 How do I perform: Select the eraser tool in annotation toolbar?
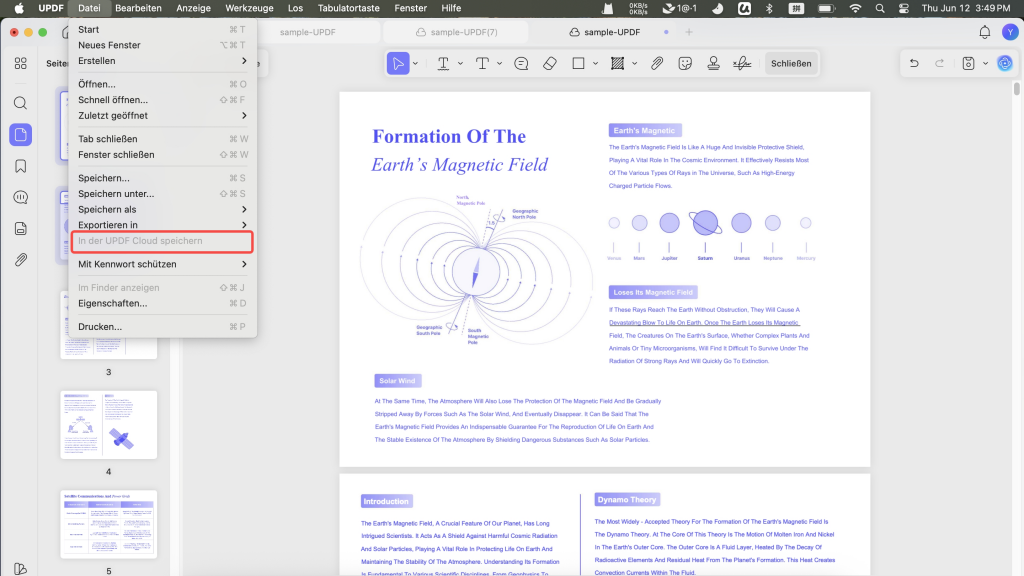[x=550, y=63]
